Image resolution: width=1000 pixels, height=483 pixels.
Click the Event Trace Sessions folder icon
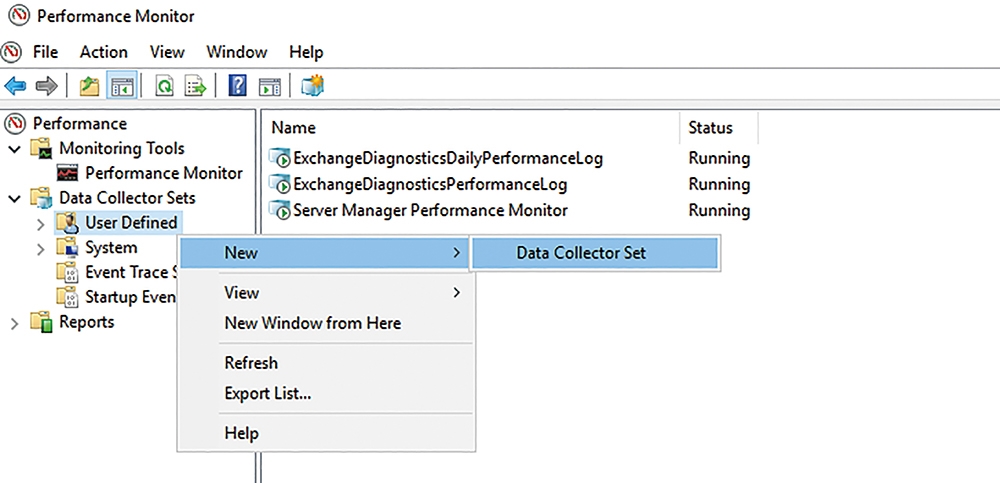click(x=66, y=273)
